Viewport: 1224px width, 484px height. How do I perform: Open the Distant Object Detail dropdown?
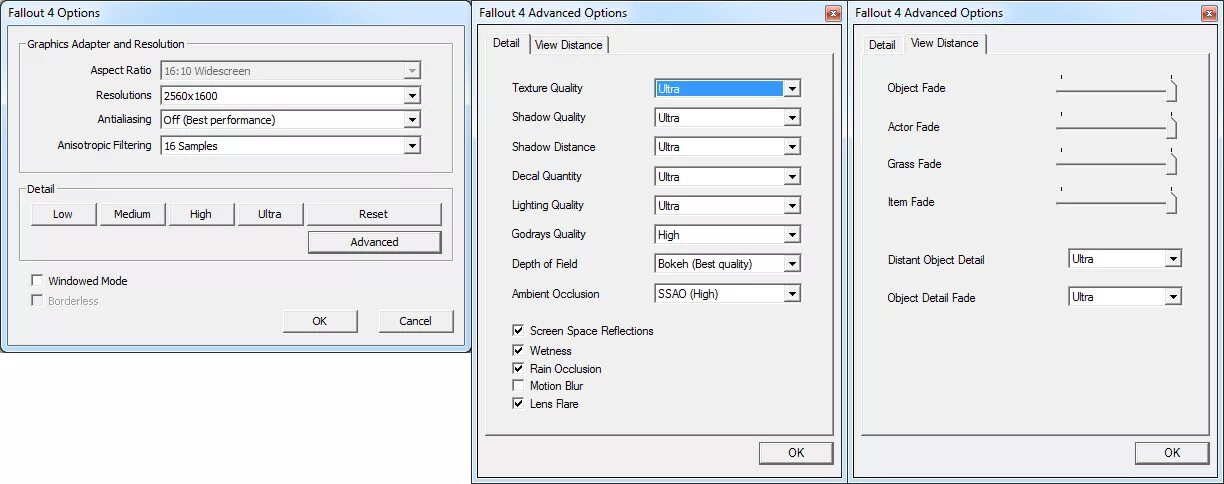click(x=1125, y=259)
